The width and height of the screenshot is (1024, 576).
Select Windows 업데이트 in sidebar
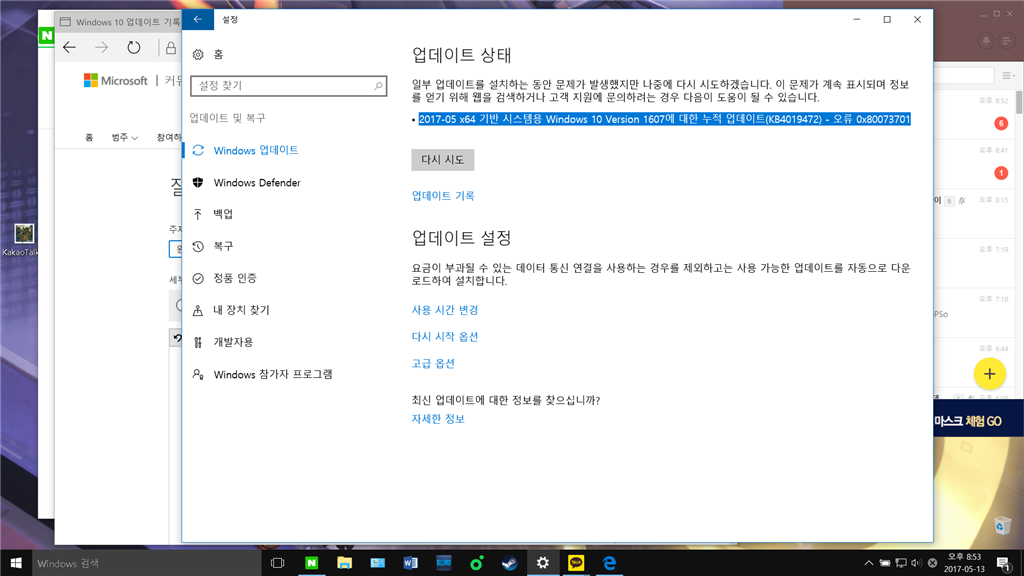[x=256, y=150]
